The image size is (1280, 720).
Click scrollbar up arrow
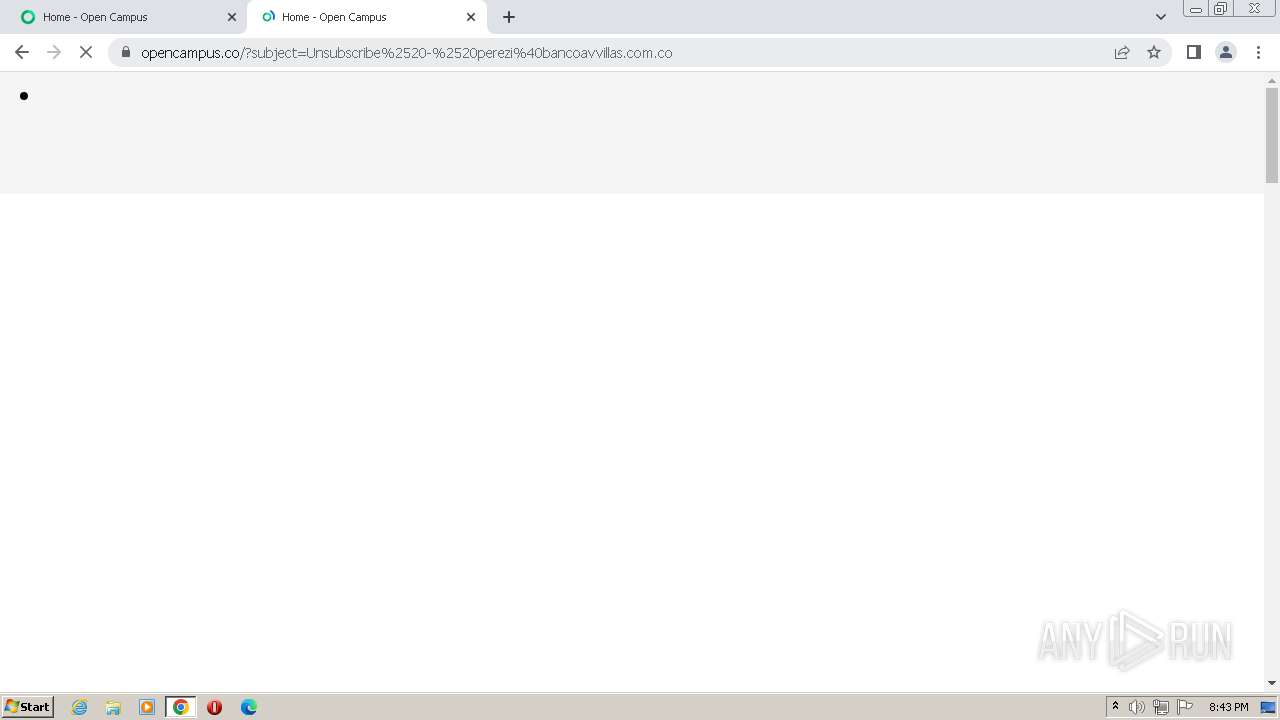pyautogui.click(x=1272, y=79)
